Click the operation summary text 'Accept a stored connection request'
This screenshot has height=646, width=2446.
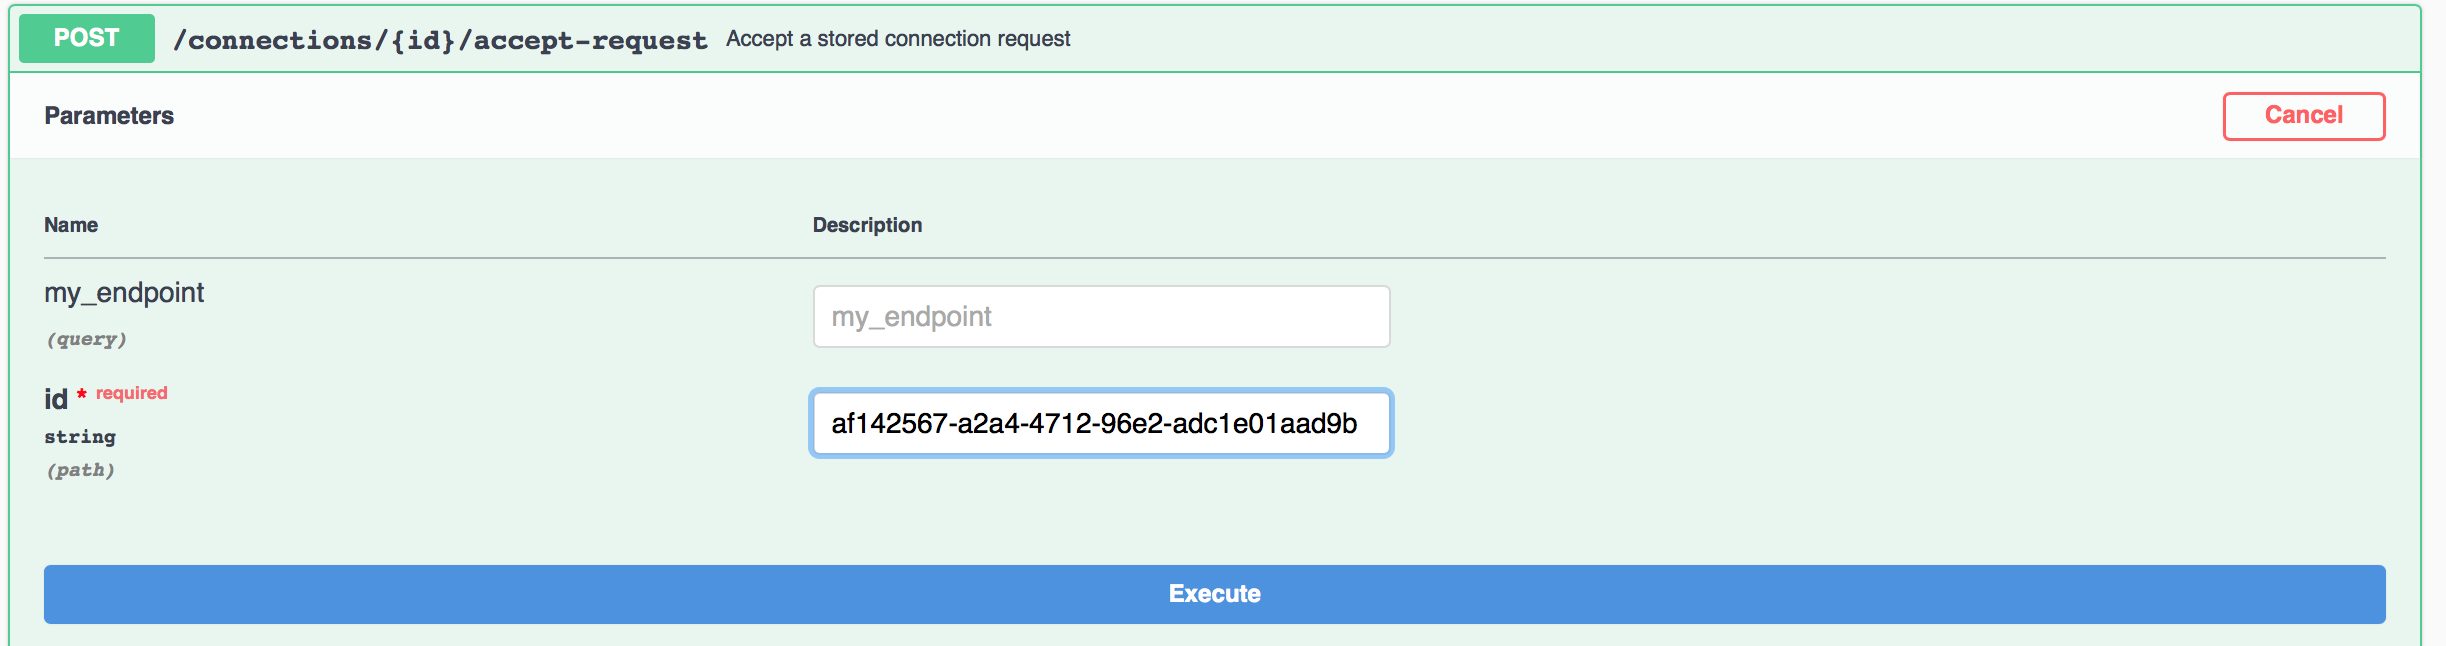point(899,39)
